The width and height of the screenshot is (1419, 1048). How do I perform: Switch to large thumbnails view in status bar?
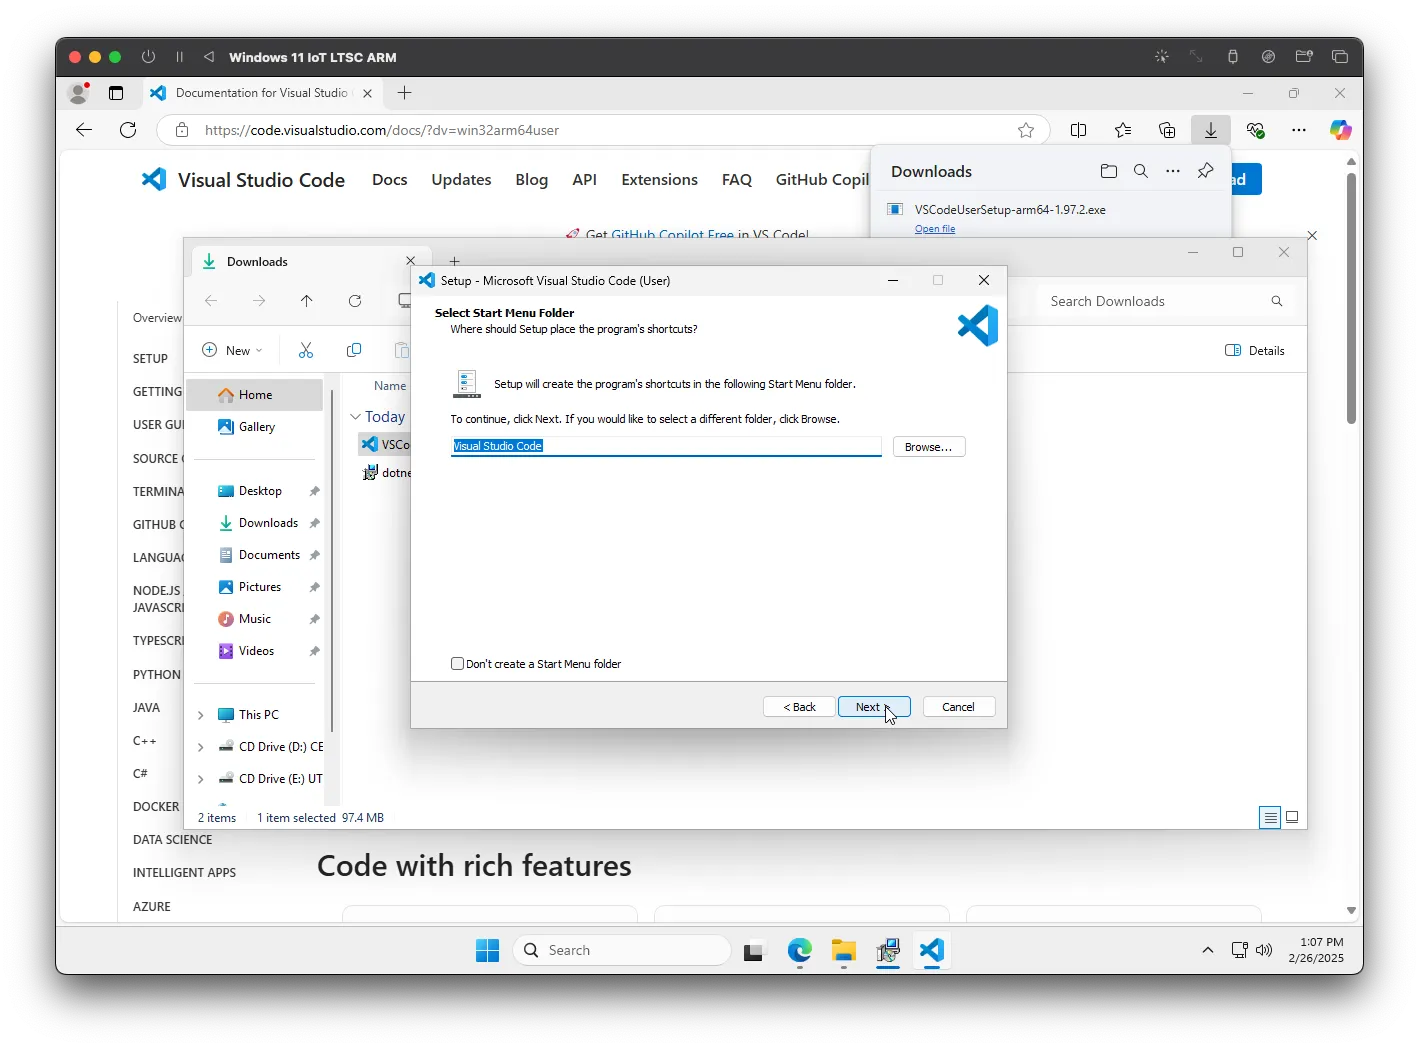point(1292,817)
